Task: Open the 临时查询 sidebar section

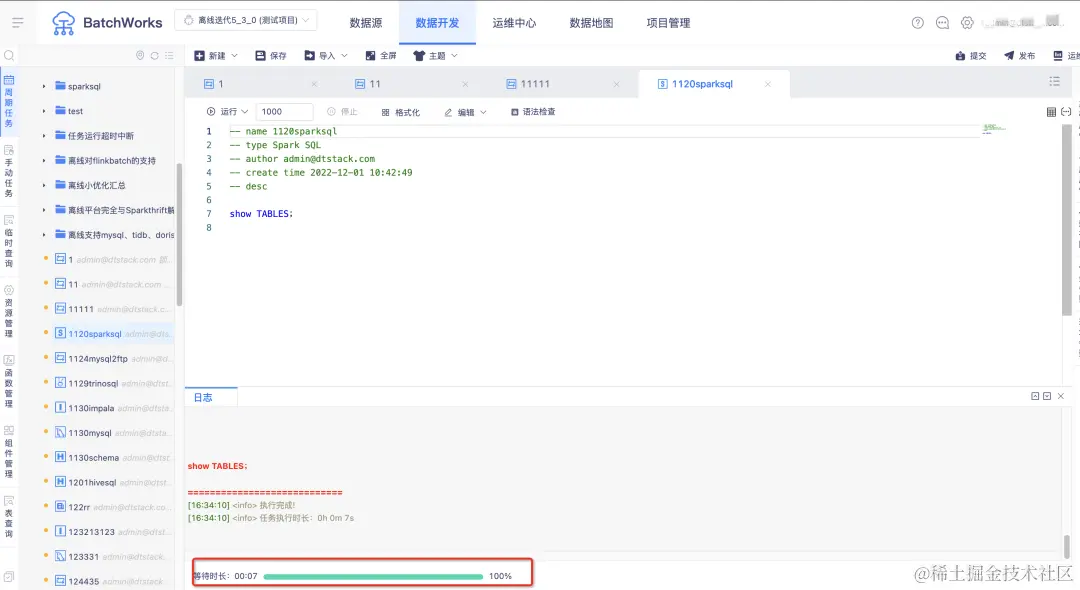Action: click(x=9, y=242)
